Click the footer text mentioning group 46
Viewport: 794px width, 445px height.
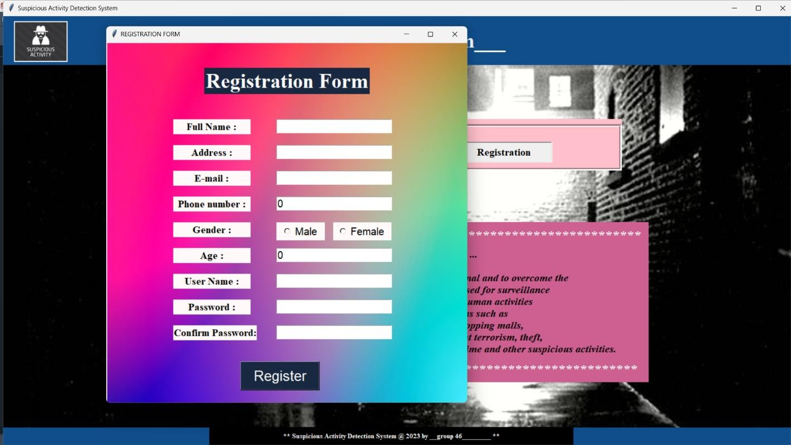tap(391, 436)
